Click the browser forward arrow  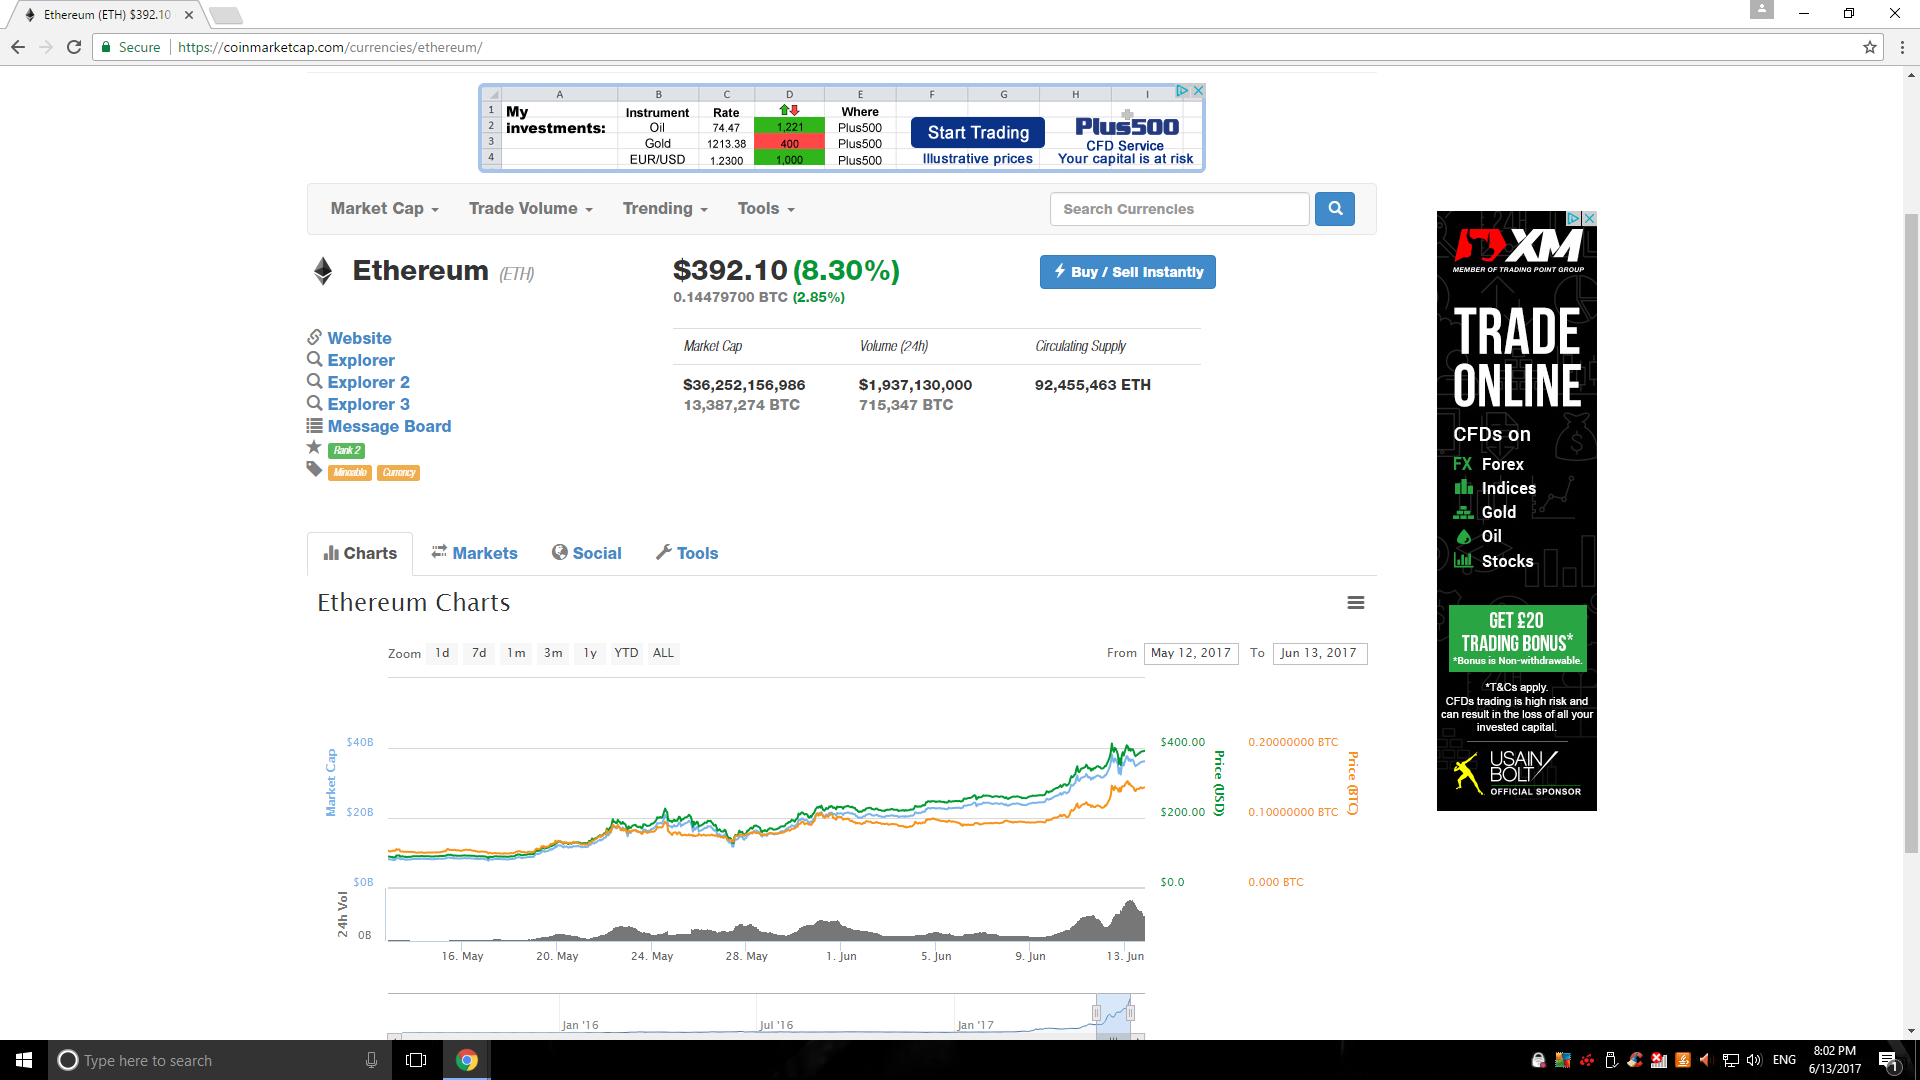45,47
